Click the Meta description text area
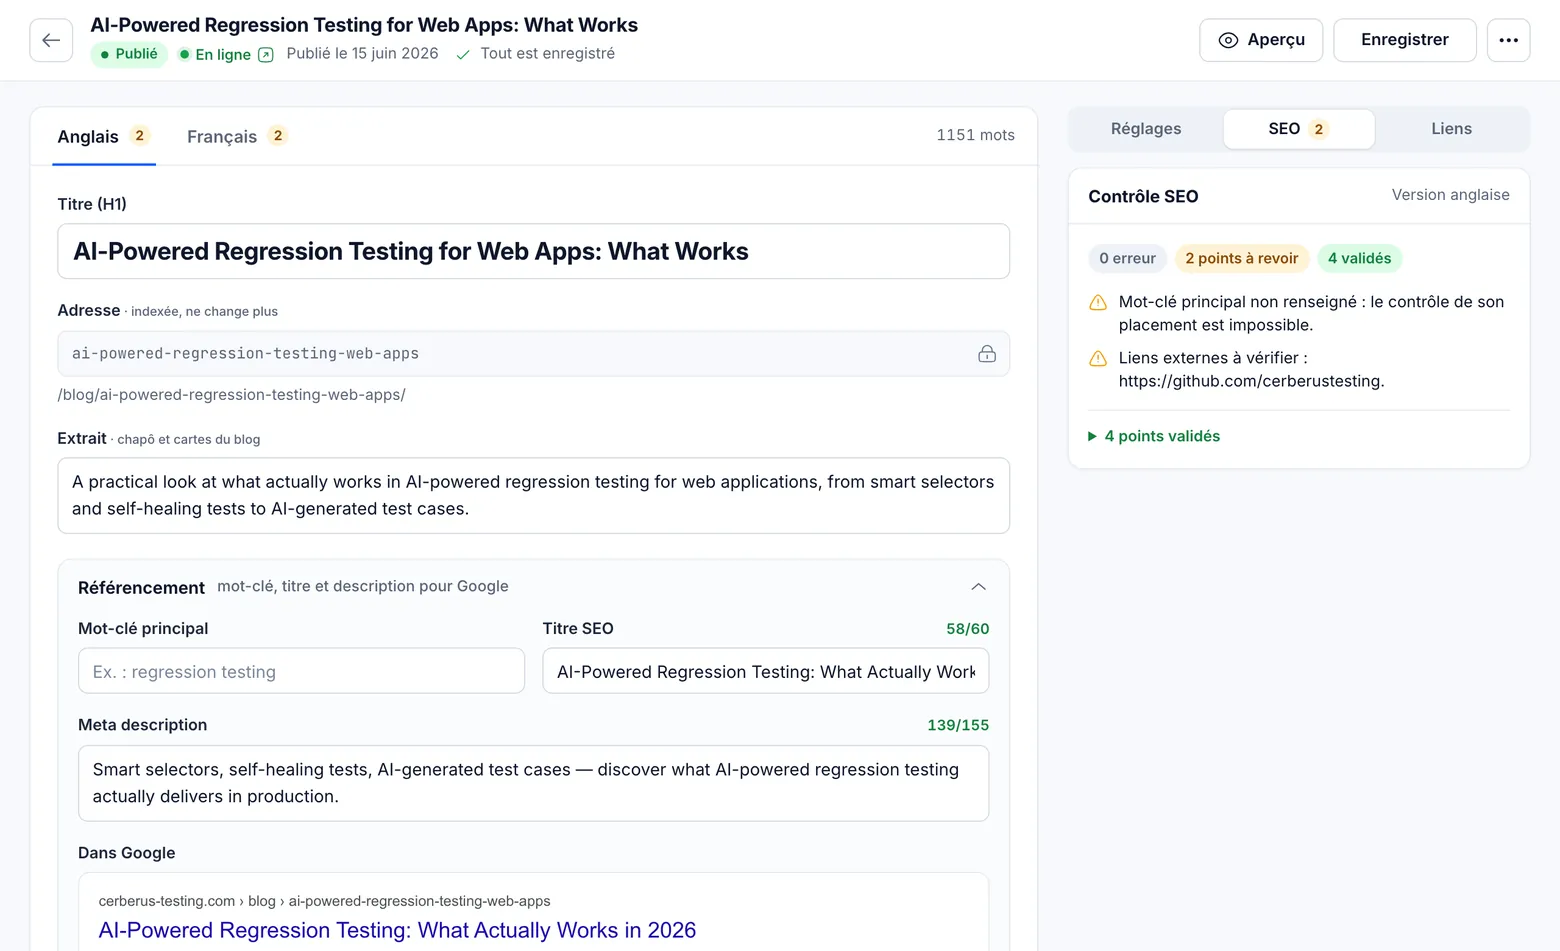Image resolution: width=1560 pixels, height=951 pixels. [533, 783]
